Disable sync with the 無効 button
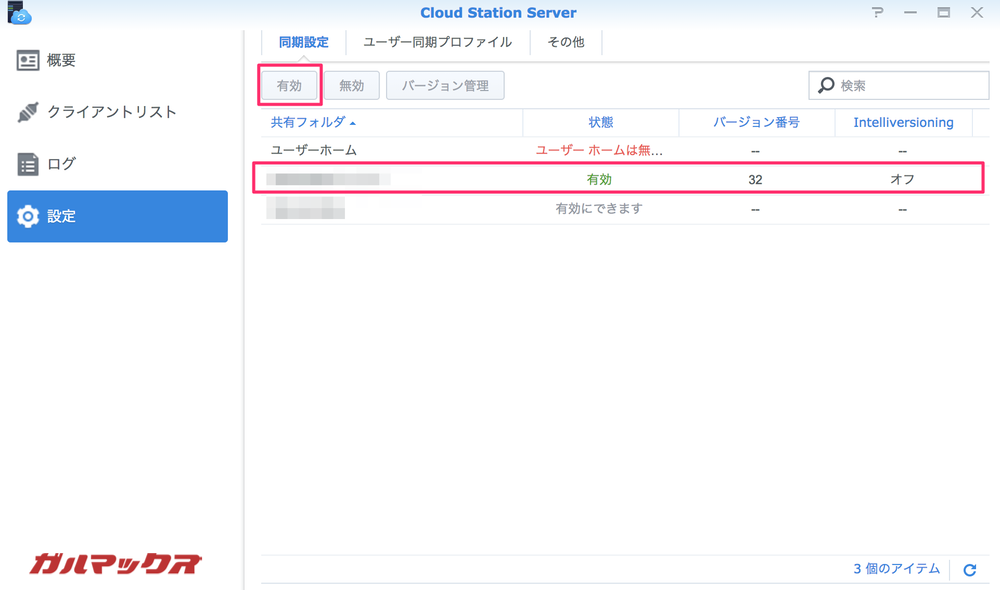1000x590 pixels. click(x=351, y=85)
